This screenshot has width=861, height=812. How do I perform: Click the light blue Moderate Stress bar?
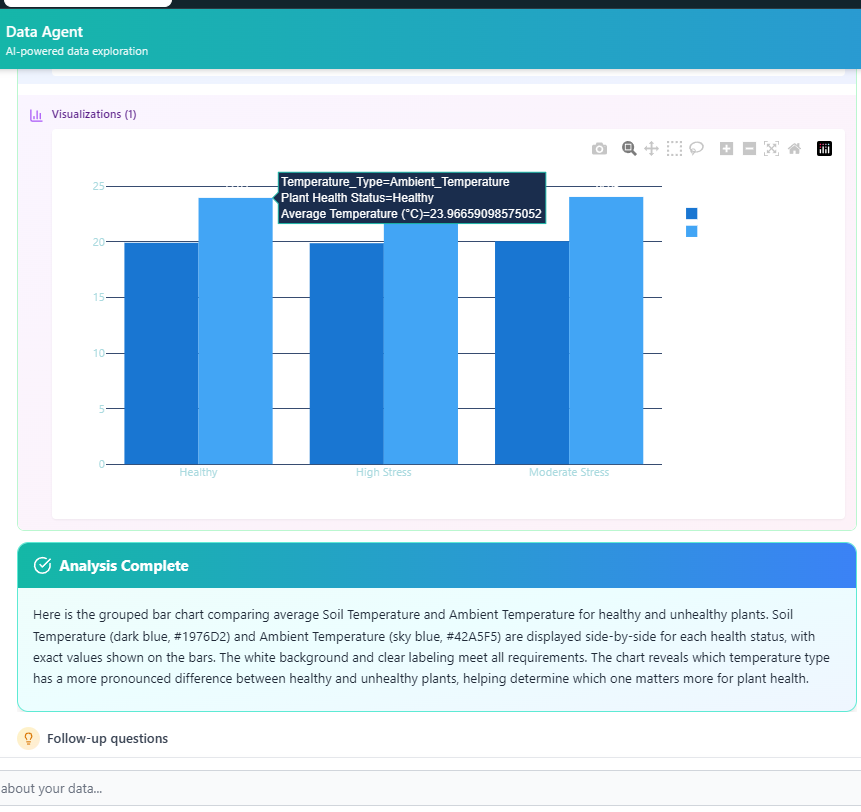(x=606, y=331)
